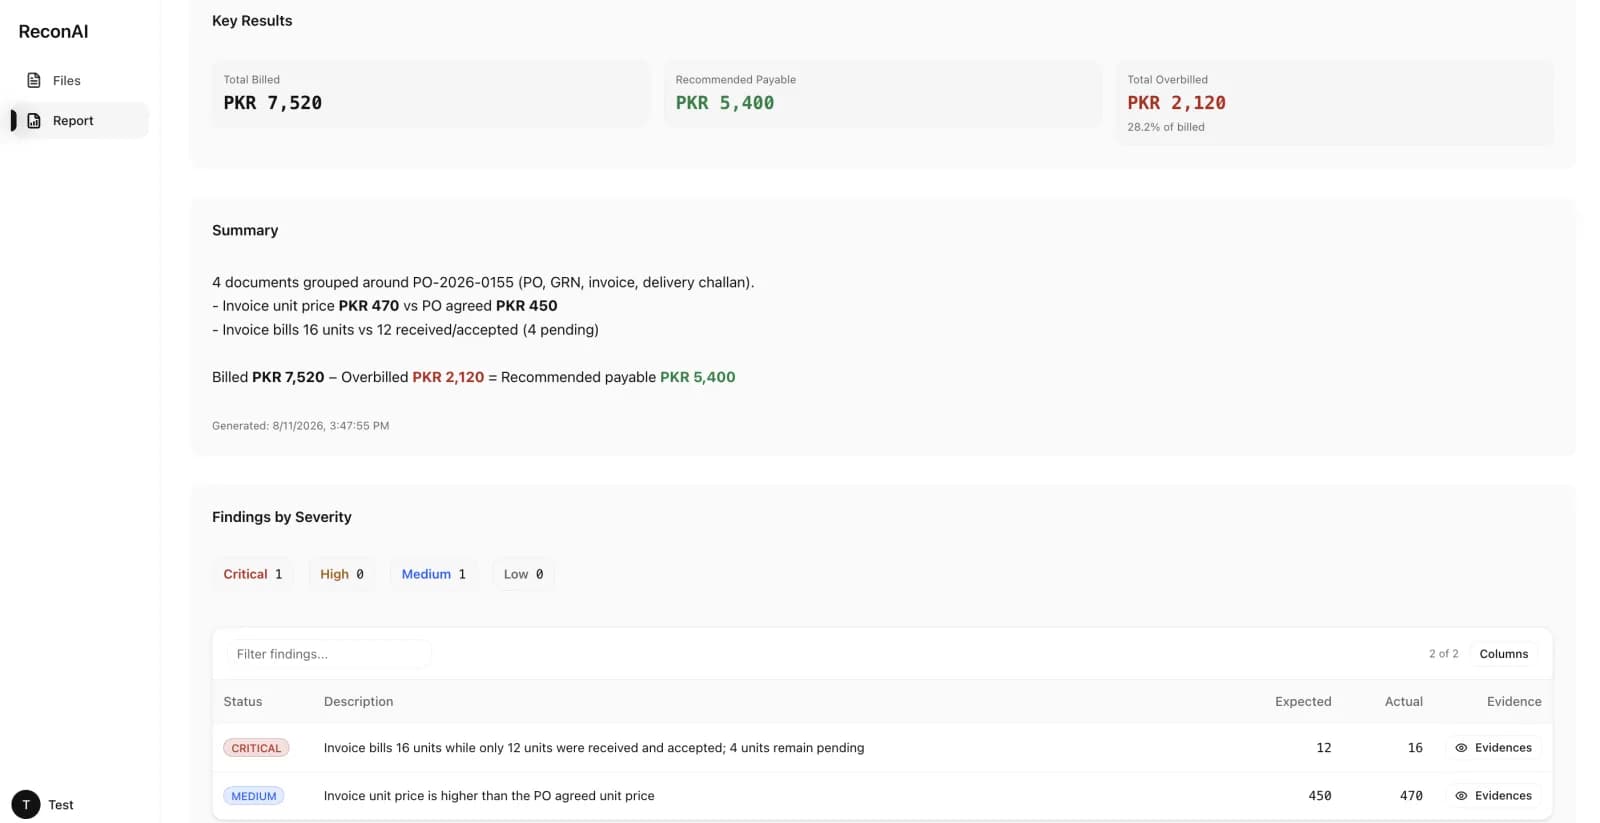Focus the Filter findings input field

coord(329,654)
